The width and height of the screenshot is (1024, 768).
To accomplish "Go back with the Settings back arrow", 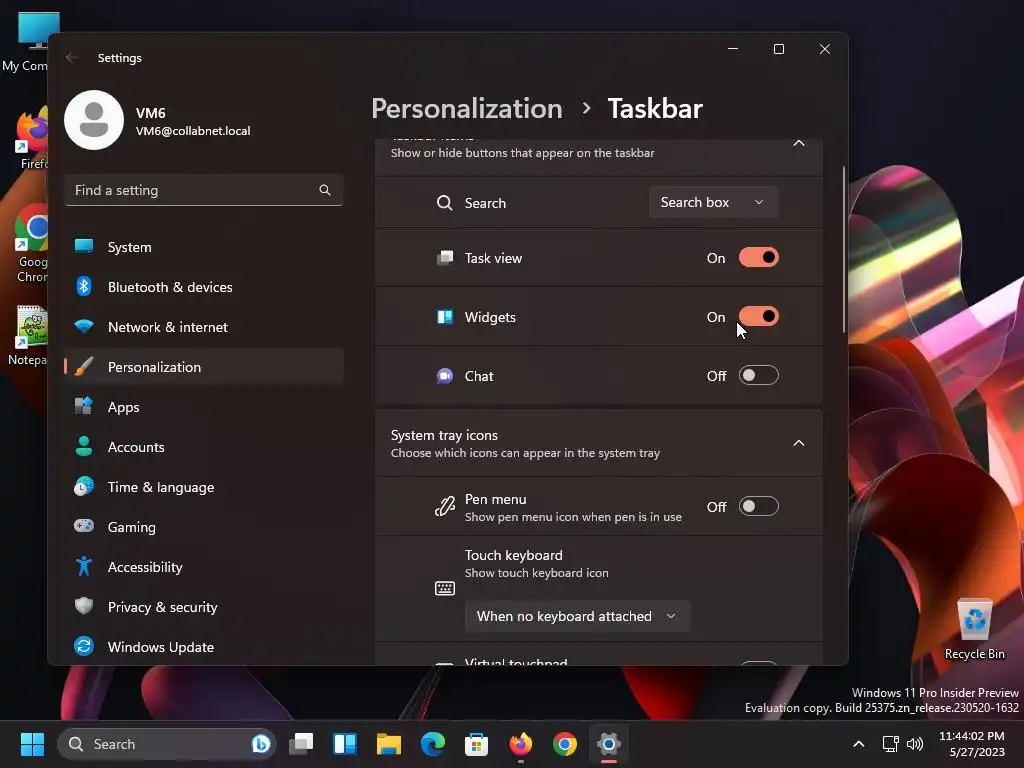I will coord(72,57).
